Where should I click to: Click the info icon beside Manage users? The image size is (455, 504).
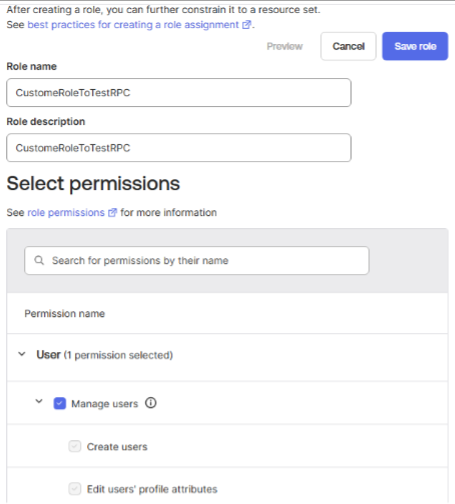click(x=151, y=403)
